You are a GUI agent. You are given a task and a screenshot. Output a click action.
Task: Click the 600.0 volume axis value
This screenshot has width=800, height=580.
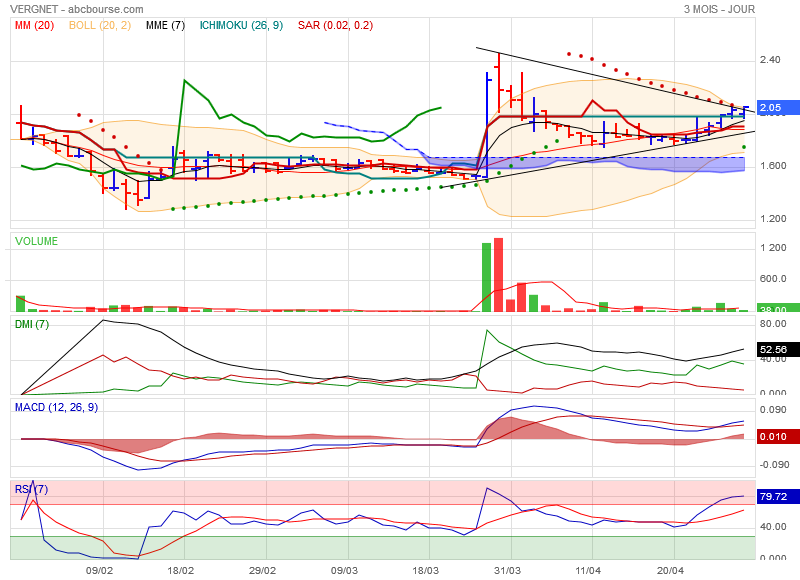(x=773, y=279)
